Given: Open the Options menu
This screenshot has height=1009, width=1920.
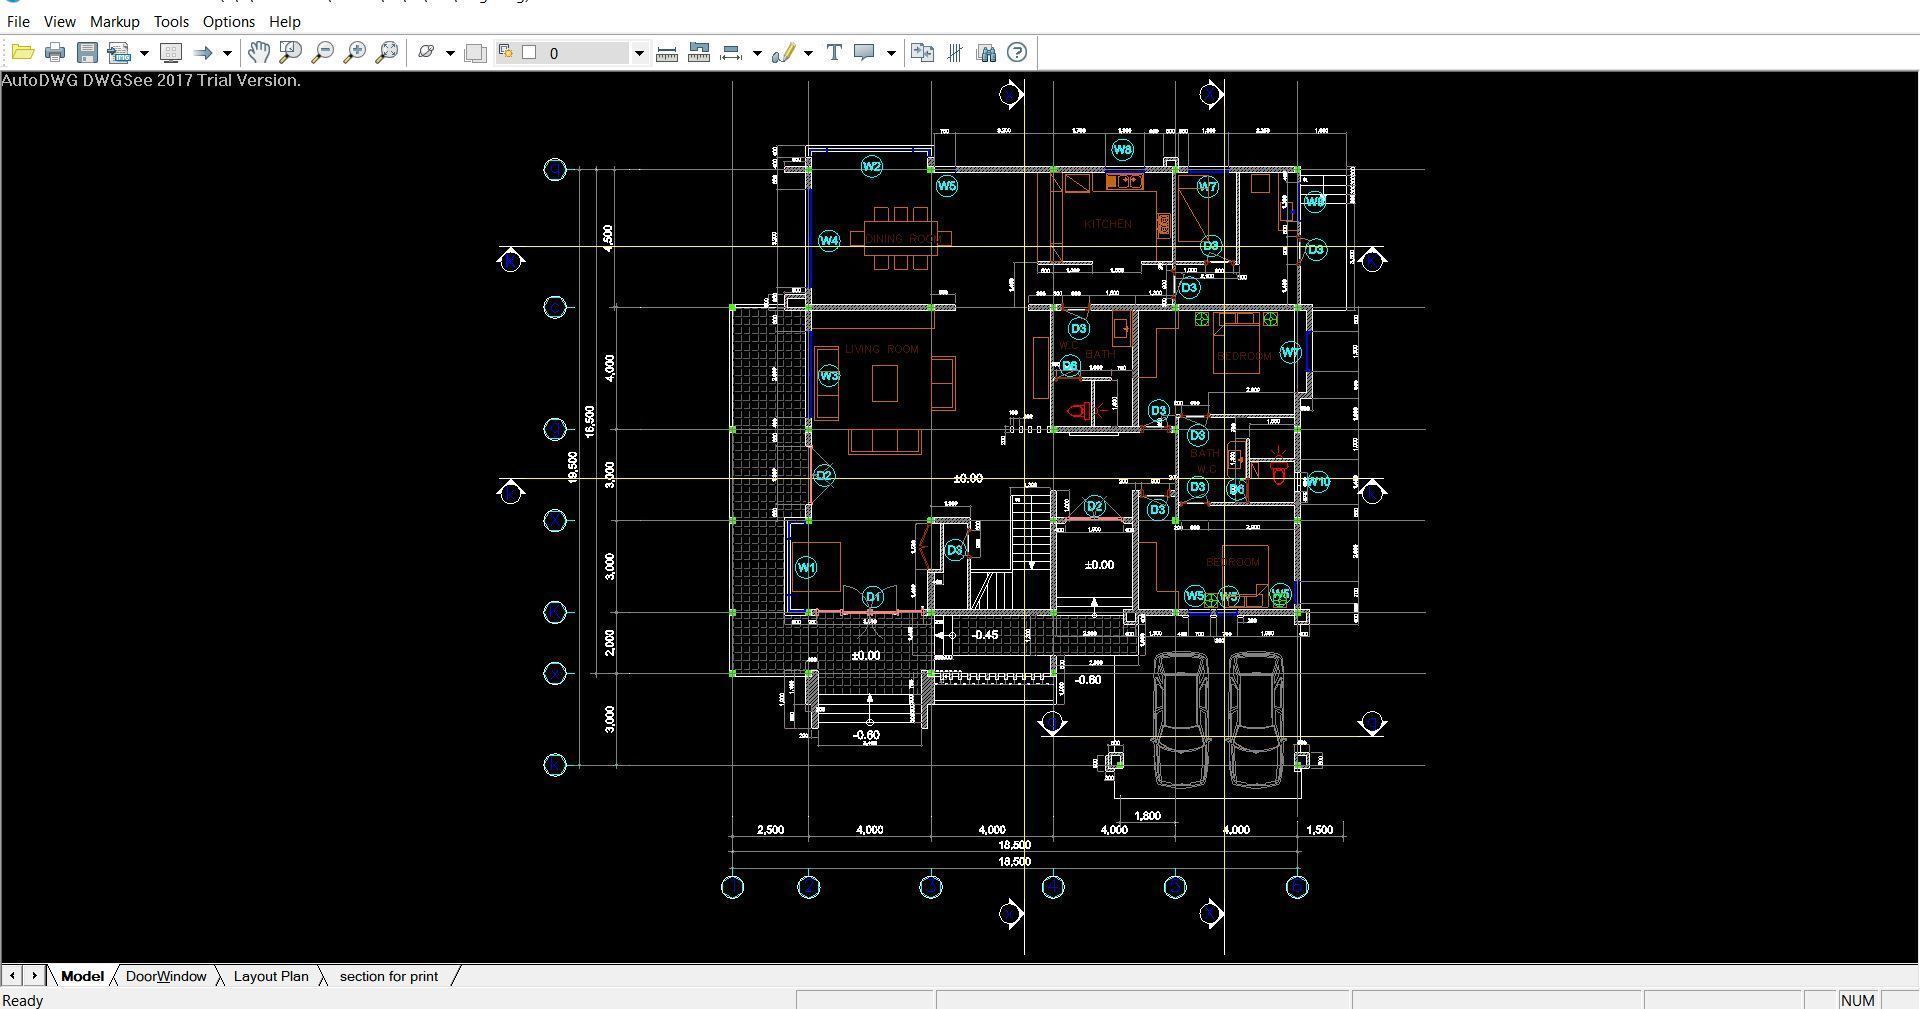Looking at the screenshot, I should (x=229, y=21).
